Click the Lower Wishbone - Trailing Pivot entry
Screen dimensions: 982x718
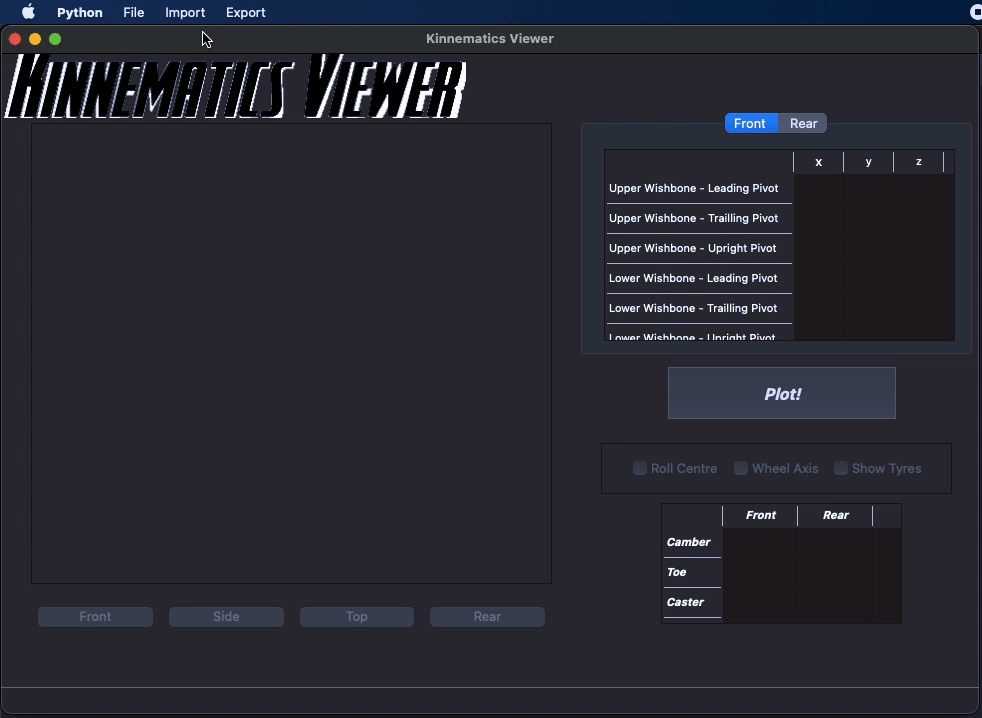[694, 308]
